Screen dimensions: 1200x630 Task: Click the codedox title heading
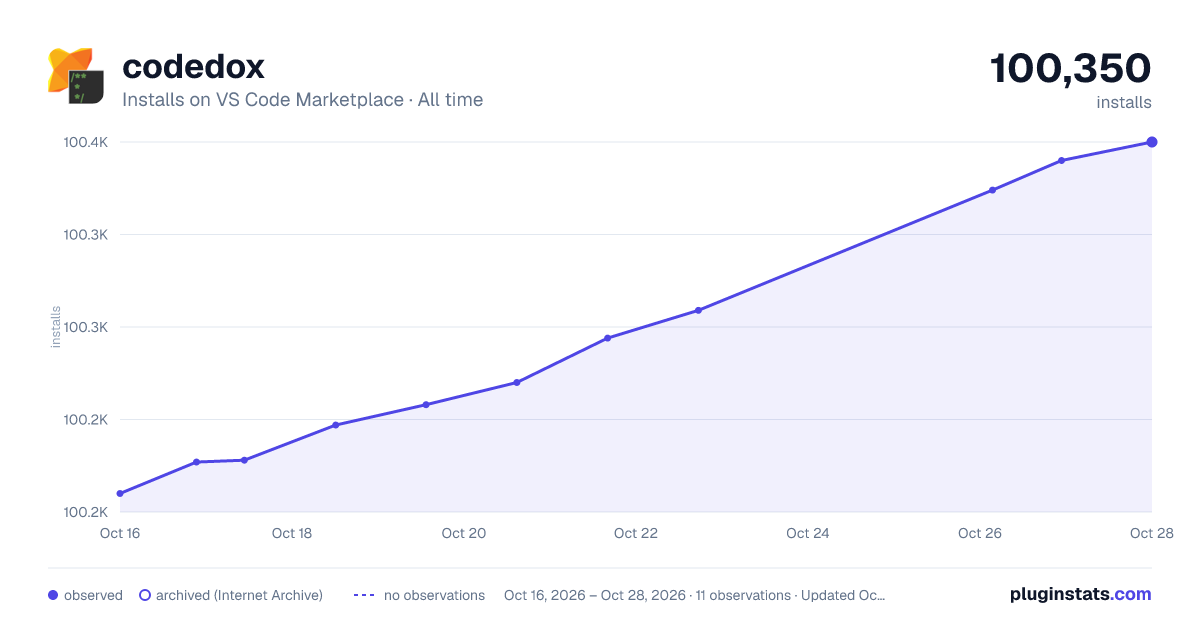(x=193, y=67)
